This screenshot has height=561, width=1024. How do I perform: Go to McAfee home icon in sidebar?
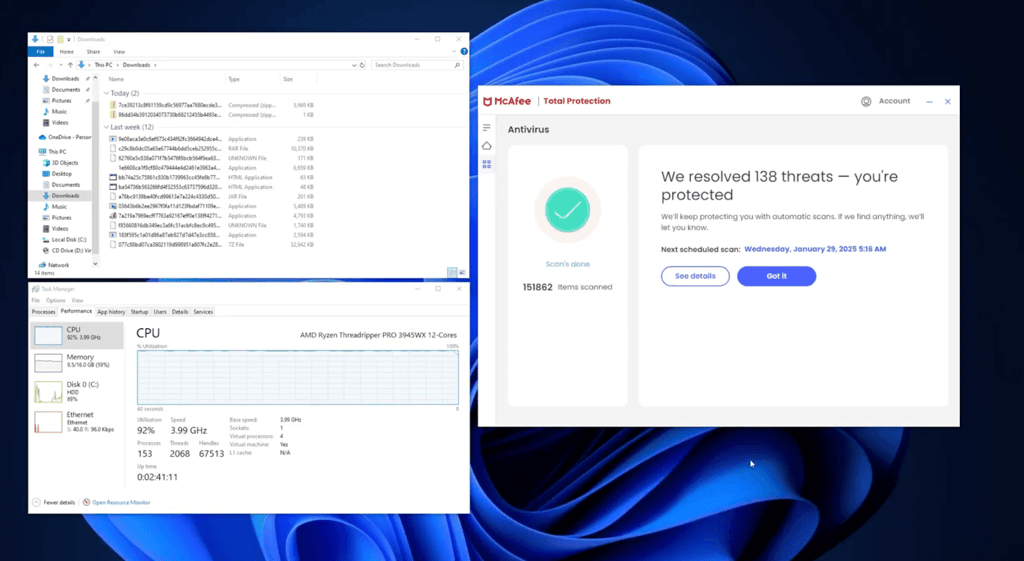[x=487, y=146]
